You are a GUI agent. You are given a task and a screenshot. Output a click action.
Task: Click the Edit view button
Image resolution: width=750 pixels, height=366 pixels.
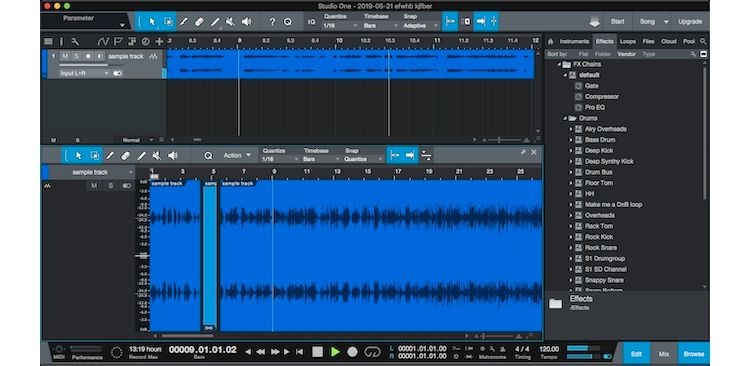click(x=636, y=354)
